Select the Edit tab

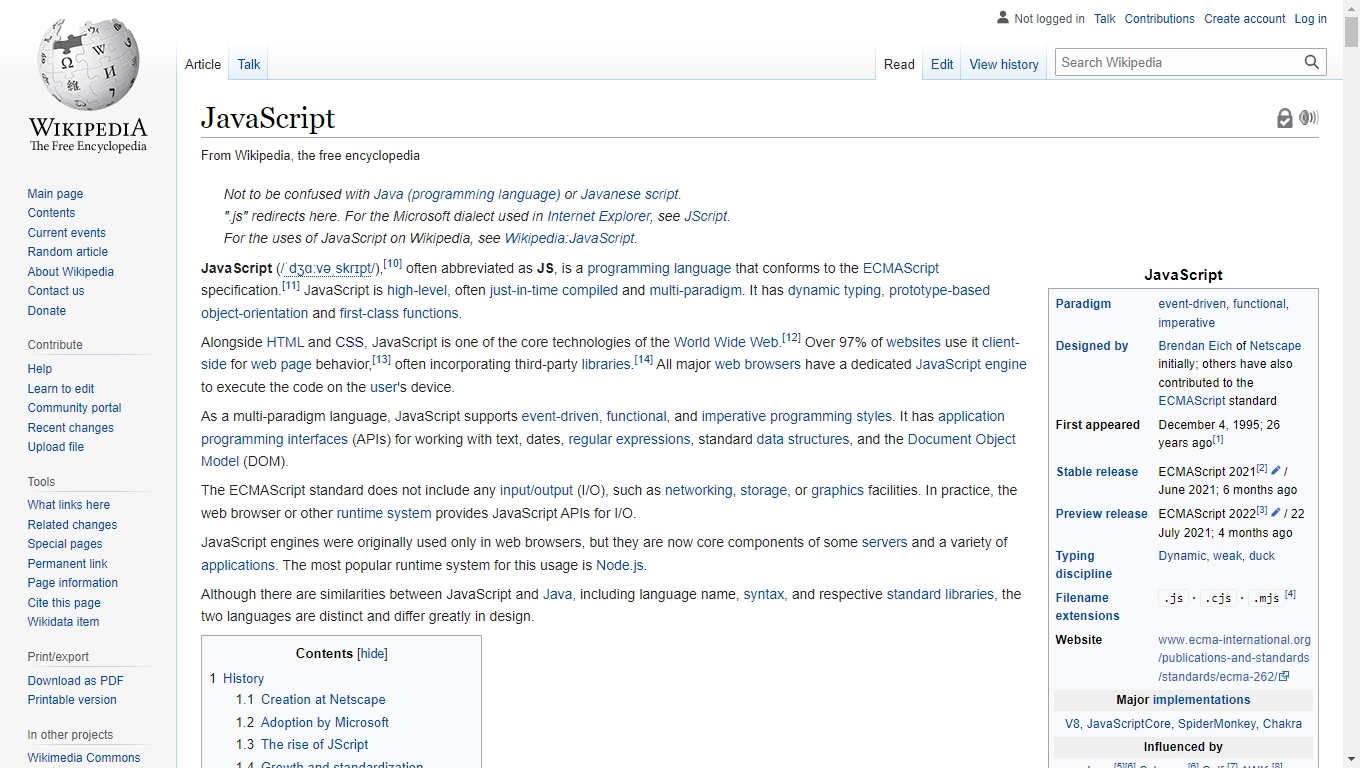(941, 63)
